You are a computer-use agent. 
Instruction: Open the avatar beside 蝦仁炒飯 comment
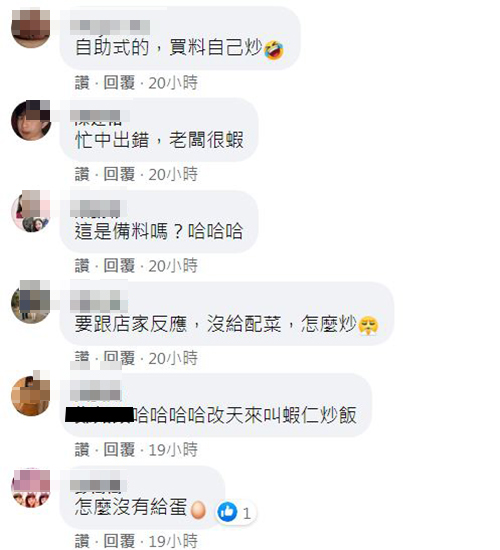31,395
